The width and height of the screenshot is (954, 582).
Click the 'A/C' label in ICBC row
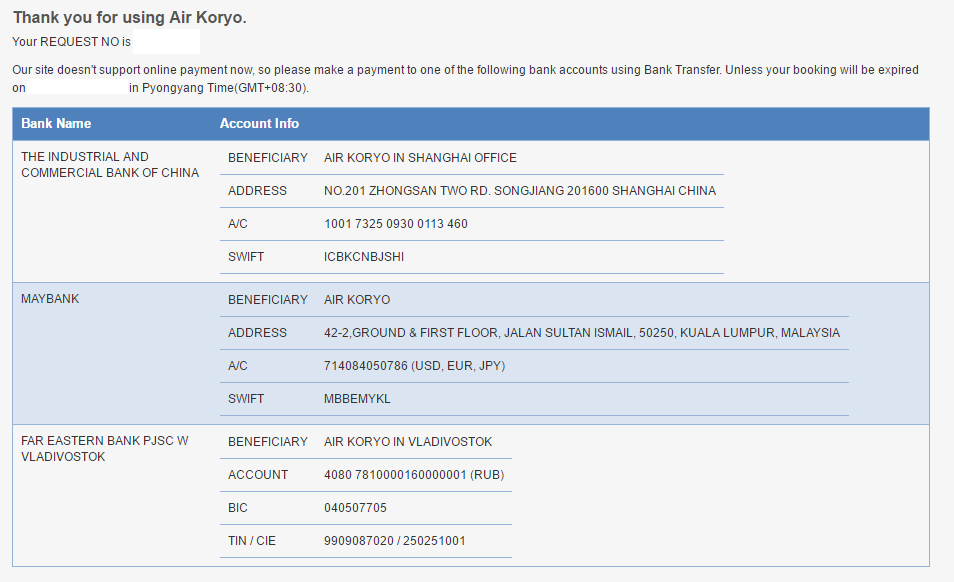(238, 224)
